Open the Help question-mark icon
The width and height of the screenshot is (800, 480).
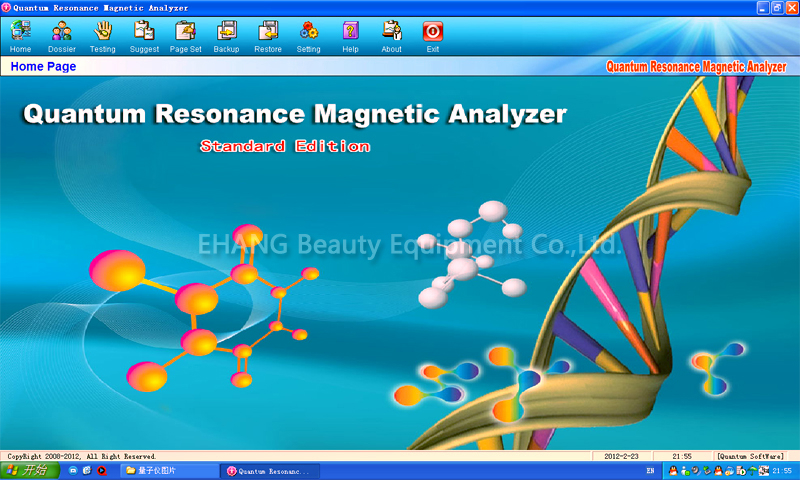click(350, 36)
